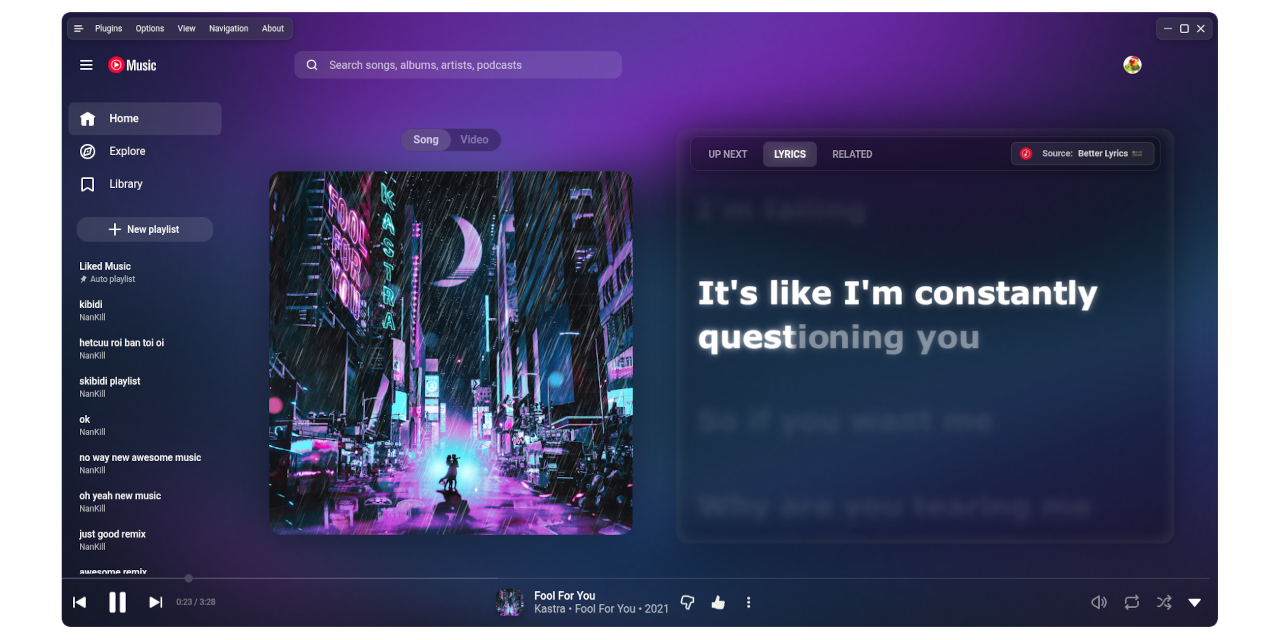This screenshot has height=640, width=1280.
Task: Switch to Video mode
Action: (474, 140)
